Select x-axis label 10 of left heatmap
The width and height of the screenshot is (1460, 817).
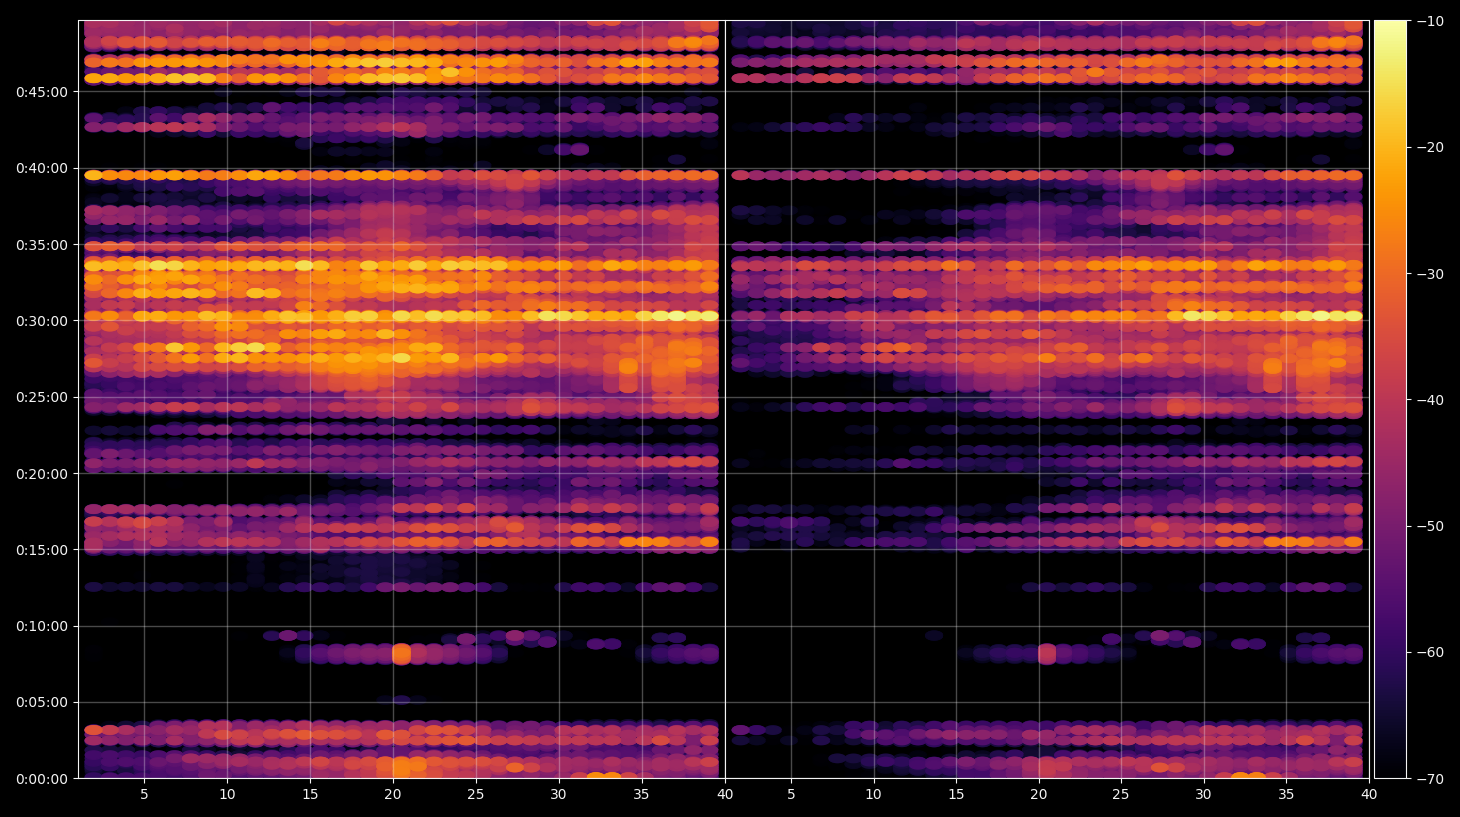pyautogui.click(x=228, y=795)
